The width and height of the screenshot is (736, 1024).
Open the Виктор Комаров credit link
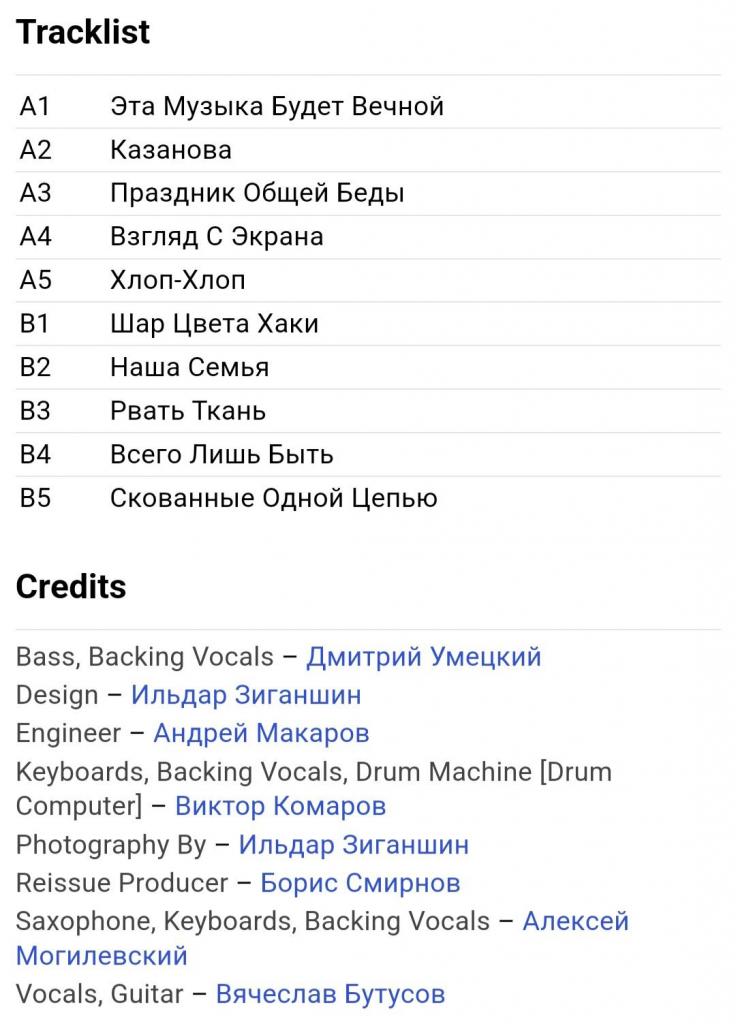click(x=280, y=806)
